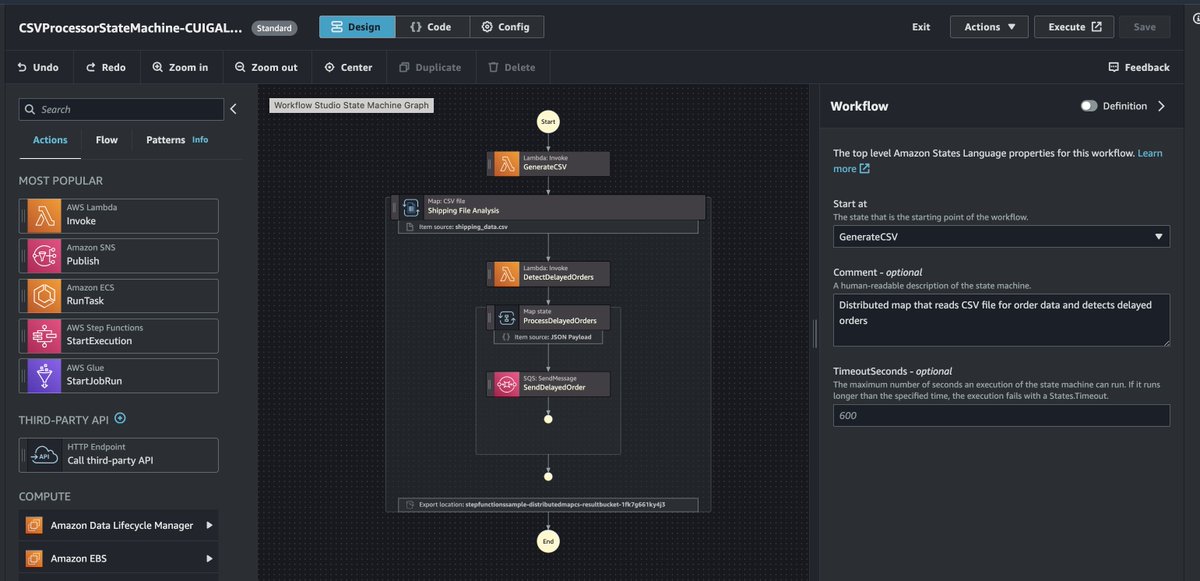This screenshot has width=1200, height=581.
Task: Select the Actions tab
Action: pyautogui.click(x=50, y=140)
